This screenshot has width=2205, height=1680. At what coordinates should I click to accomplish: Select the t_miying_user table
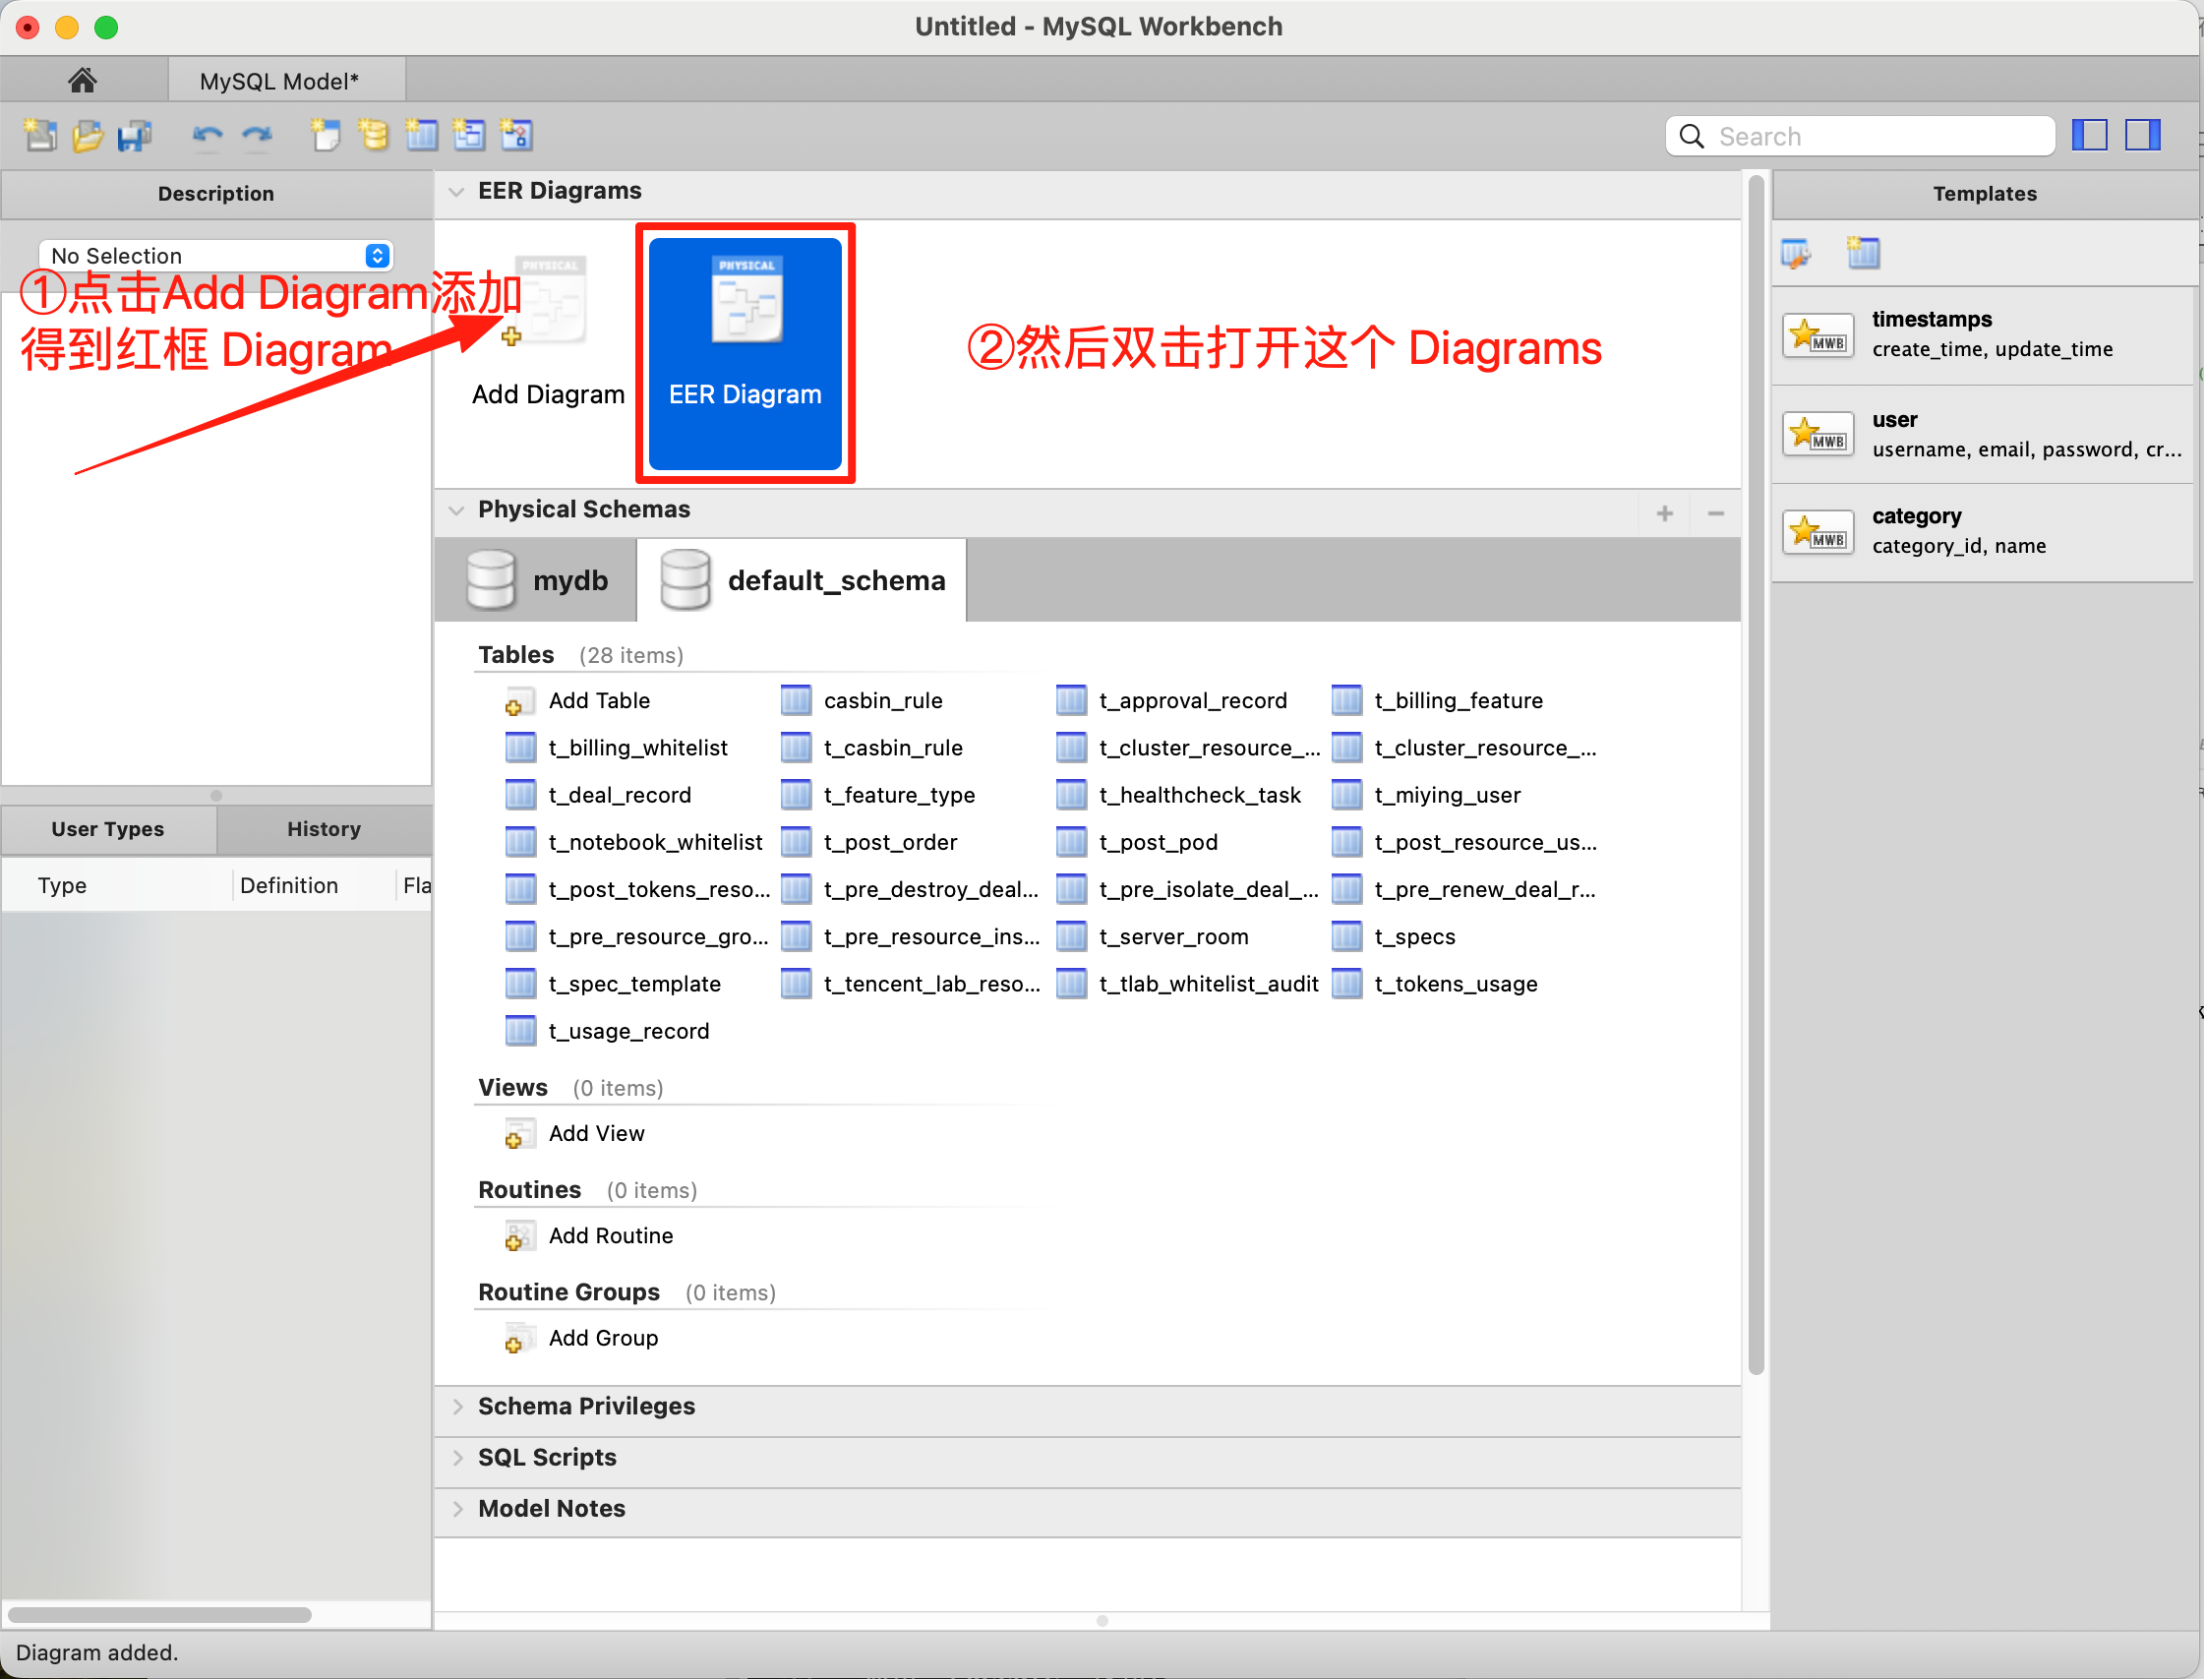[1427, 795]
